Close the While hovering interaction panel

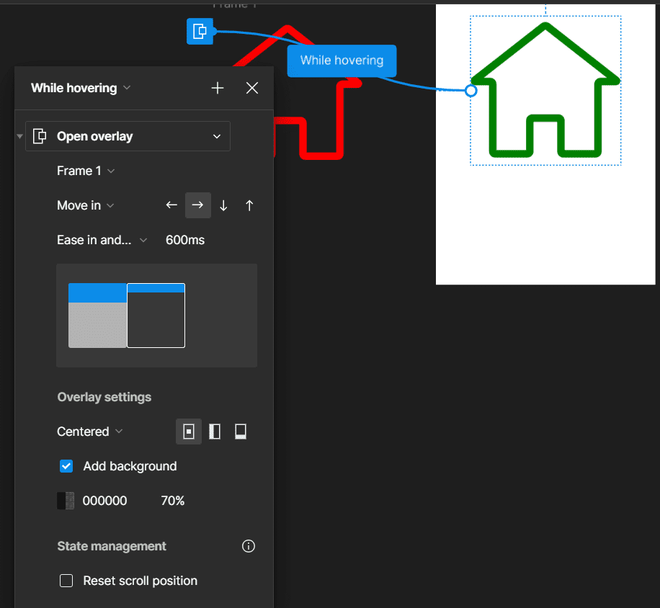coord(252,88)
